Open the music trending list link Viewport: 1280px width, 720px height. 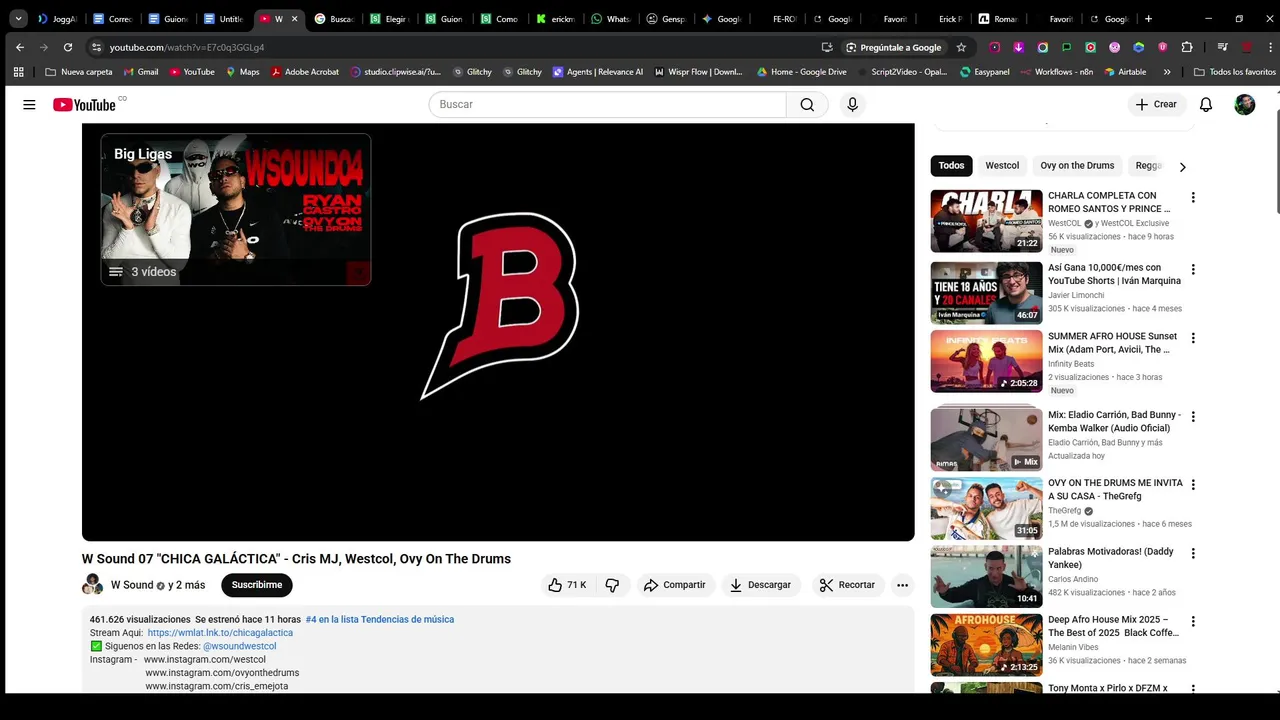point(380,620)
